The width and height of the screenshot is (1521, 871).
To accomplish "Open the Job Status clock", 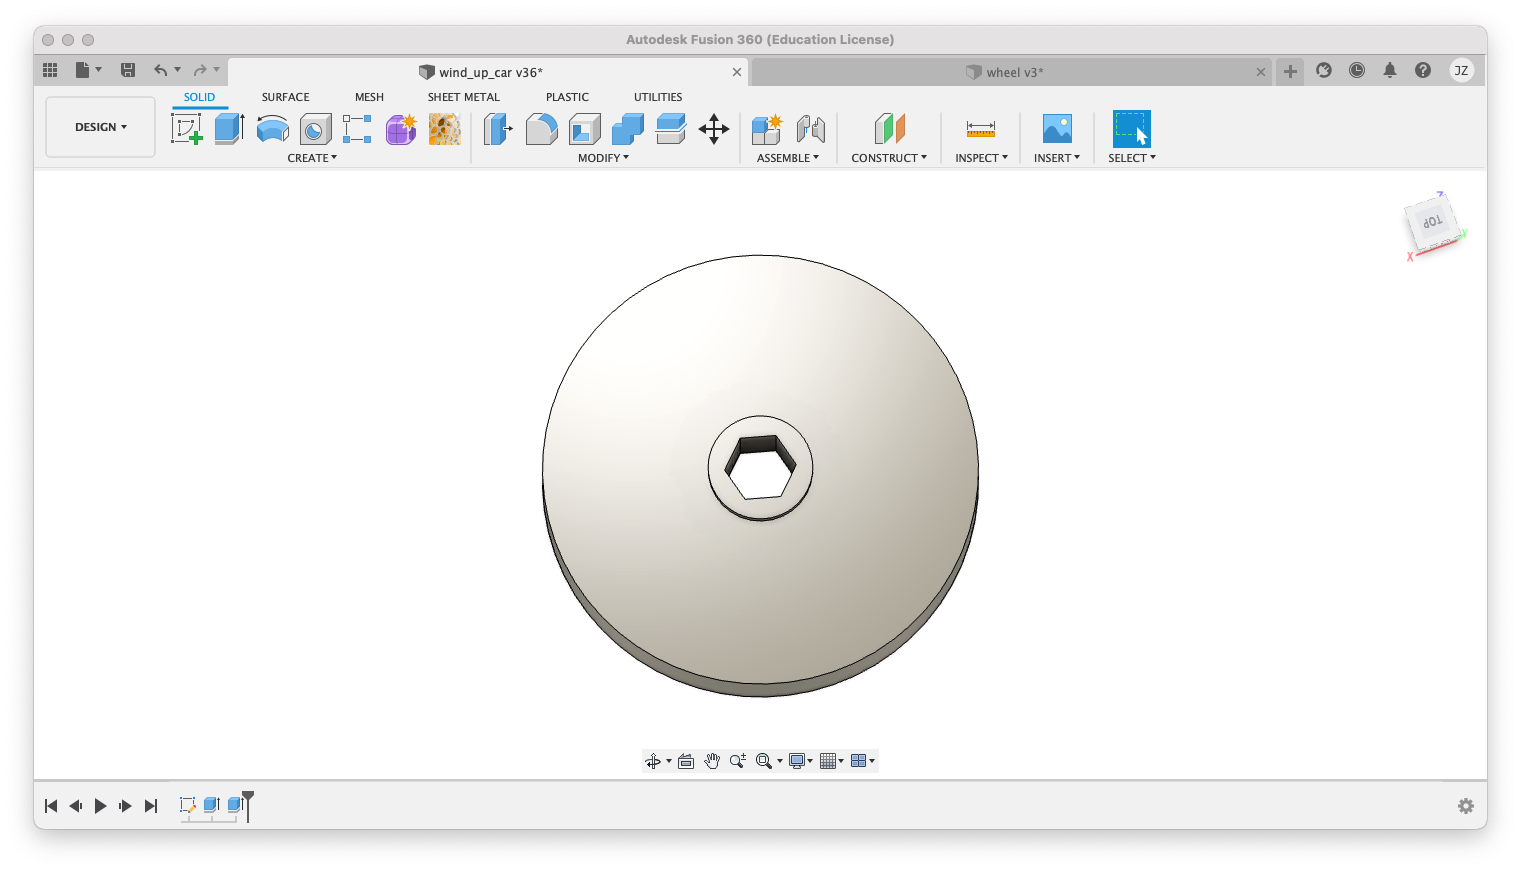I will [x=1357, y=70].
